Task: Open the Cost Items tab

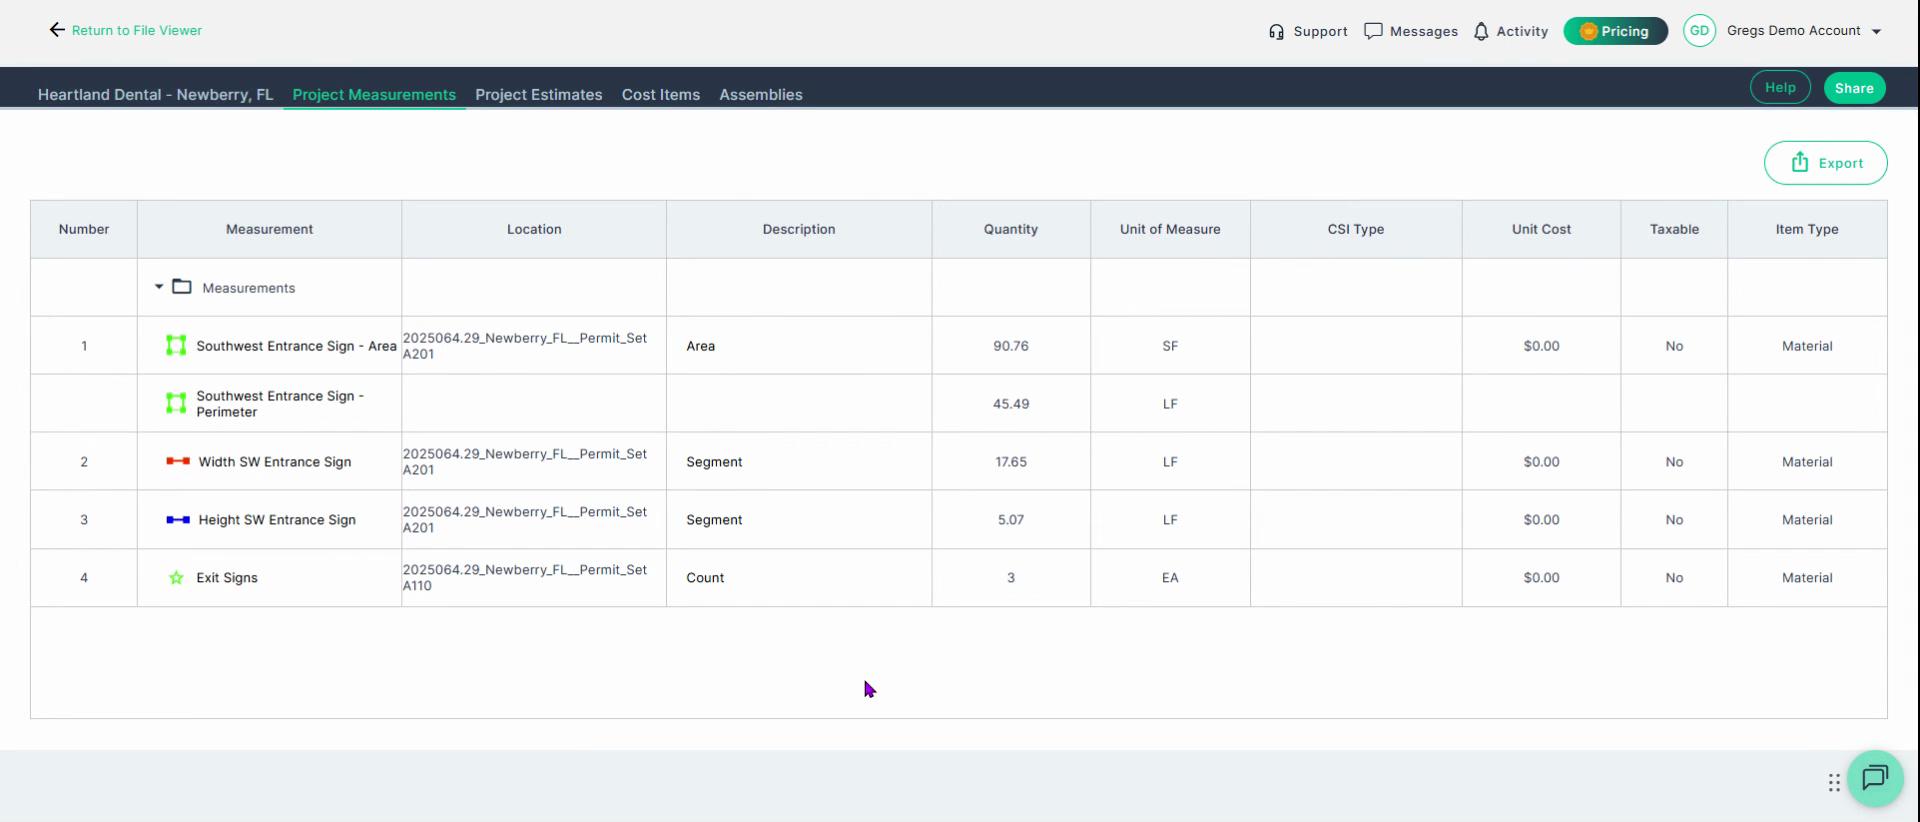Action: [x=661, y=94]
